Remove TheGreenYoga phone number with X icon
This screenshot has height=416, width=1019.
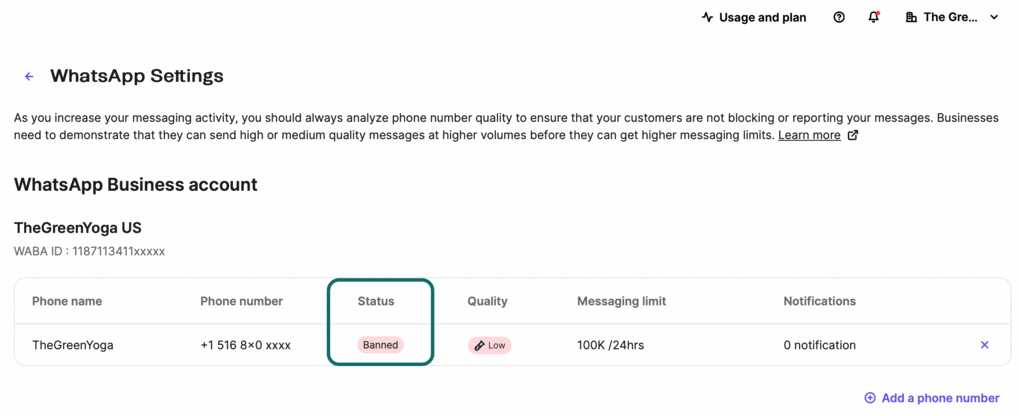click(x=985, y=345)
